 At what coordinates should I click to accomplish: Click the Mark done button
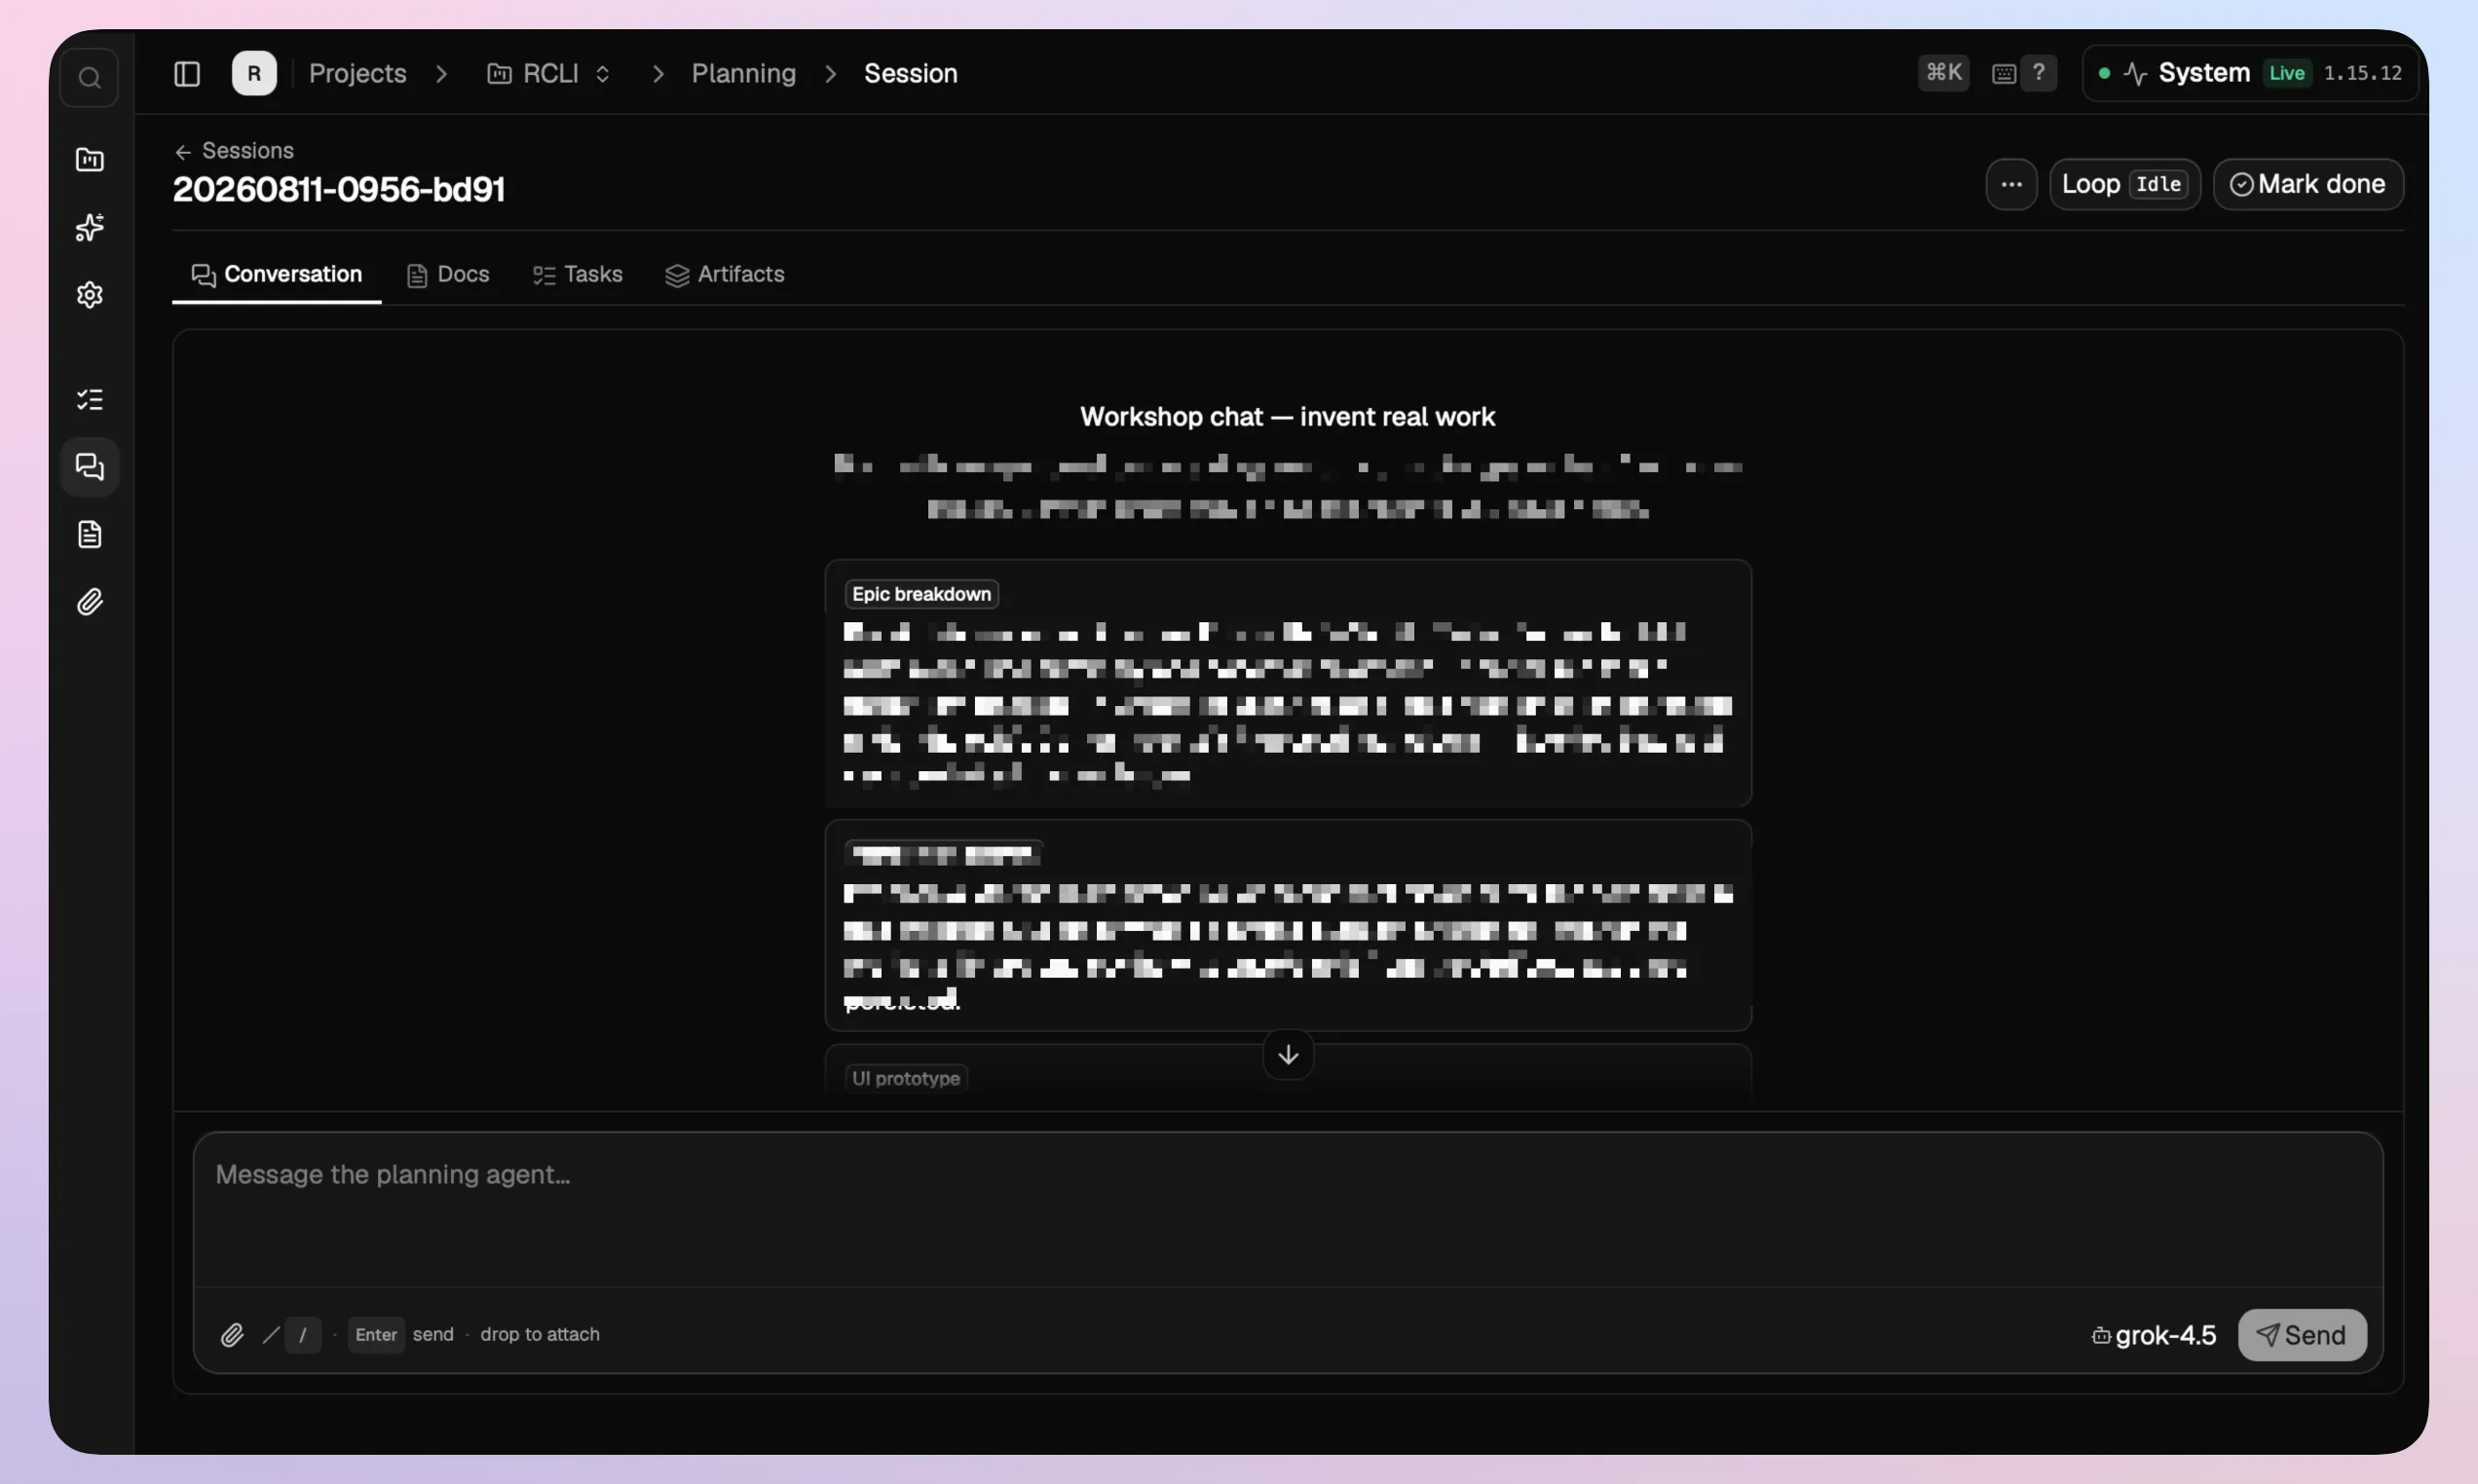click(2307, 184)
